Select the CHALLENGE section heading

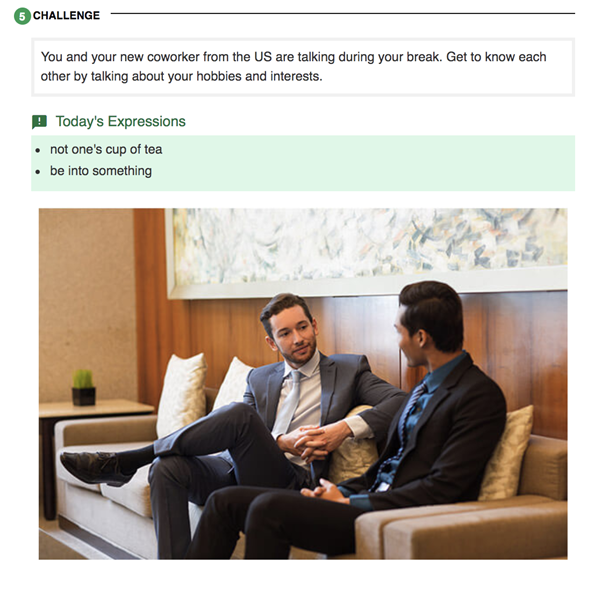click(x=66, y=15)
